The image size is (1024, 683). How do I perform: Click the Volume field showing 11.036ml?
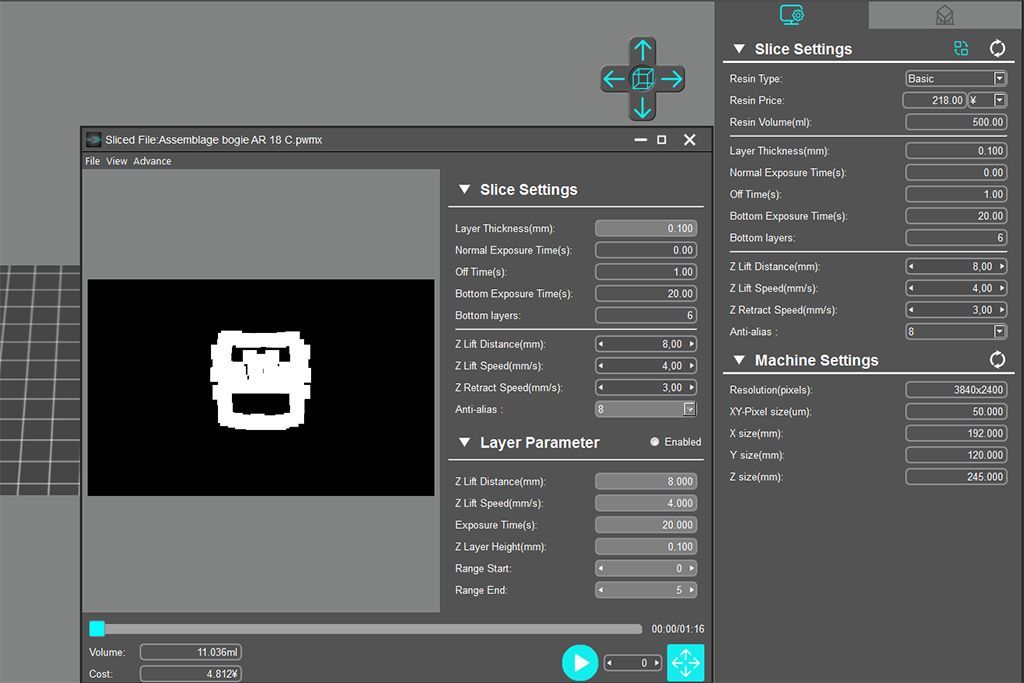click(x=191, y=652)
